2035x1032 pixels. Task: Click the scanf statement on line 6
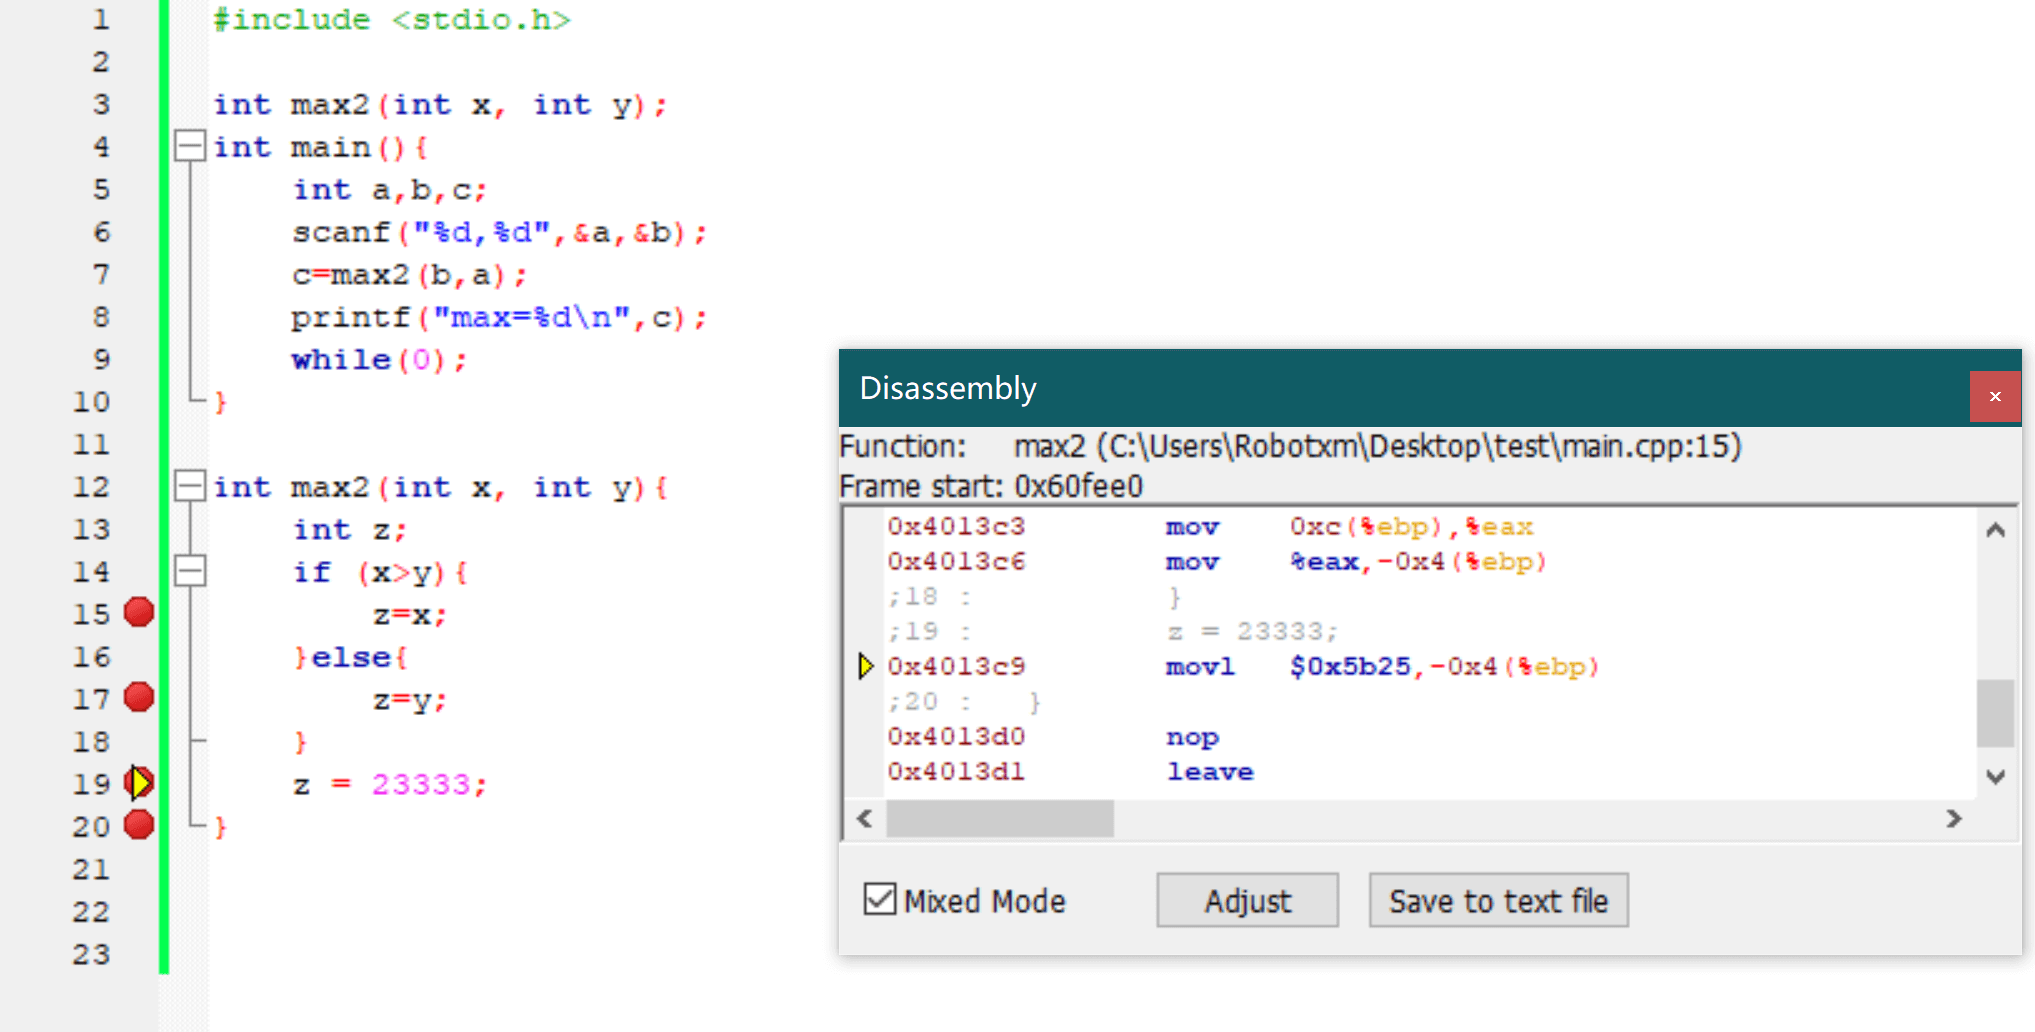click(x=499, y=232)
